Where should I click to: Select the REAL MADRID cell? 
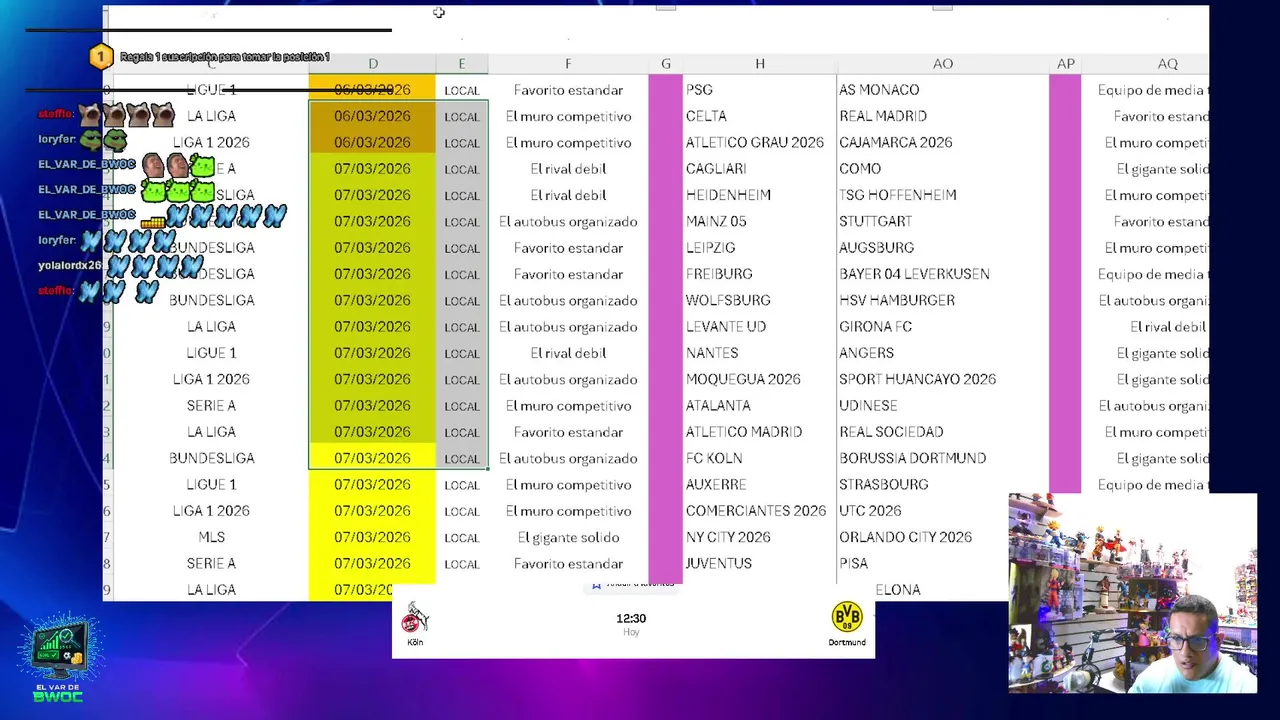pyautogui.click(x=943, y=116)
